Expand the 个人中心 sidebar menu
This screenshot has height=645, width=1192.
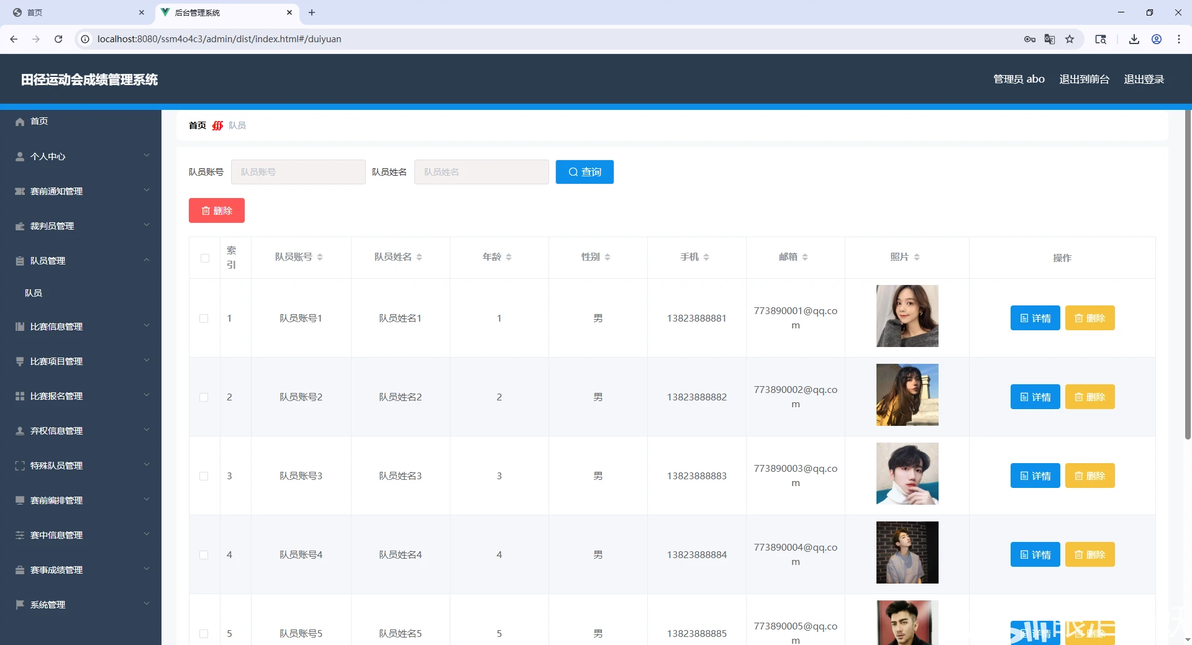point(81,156)
